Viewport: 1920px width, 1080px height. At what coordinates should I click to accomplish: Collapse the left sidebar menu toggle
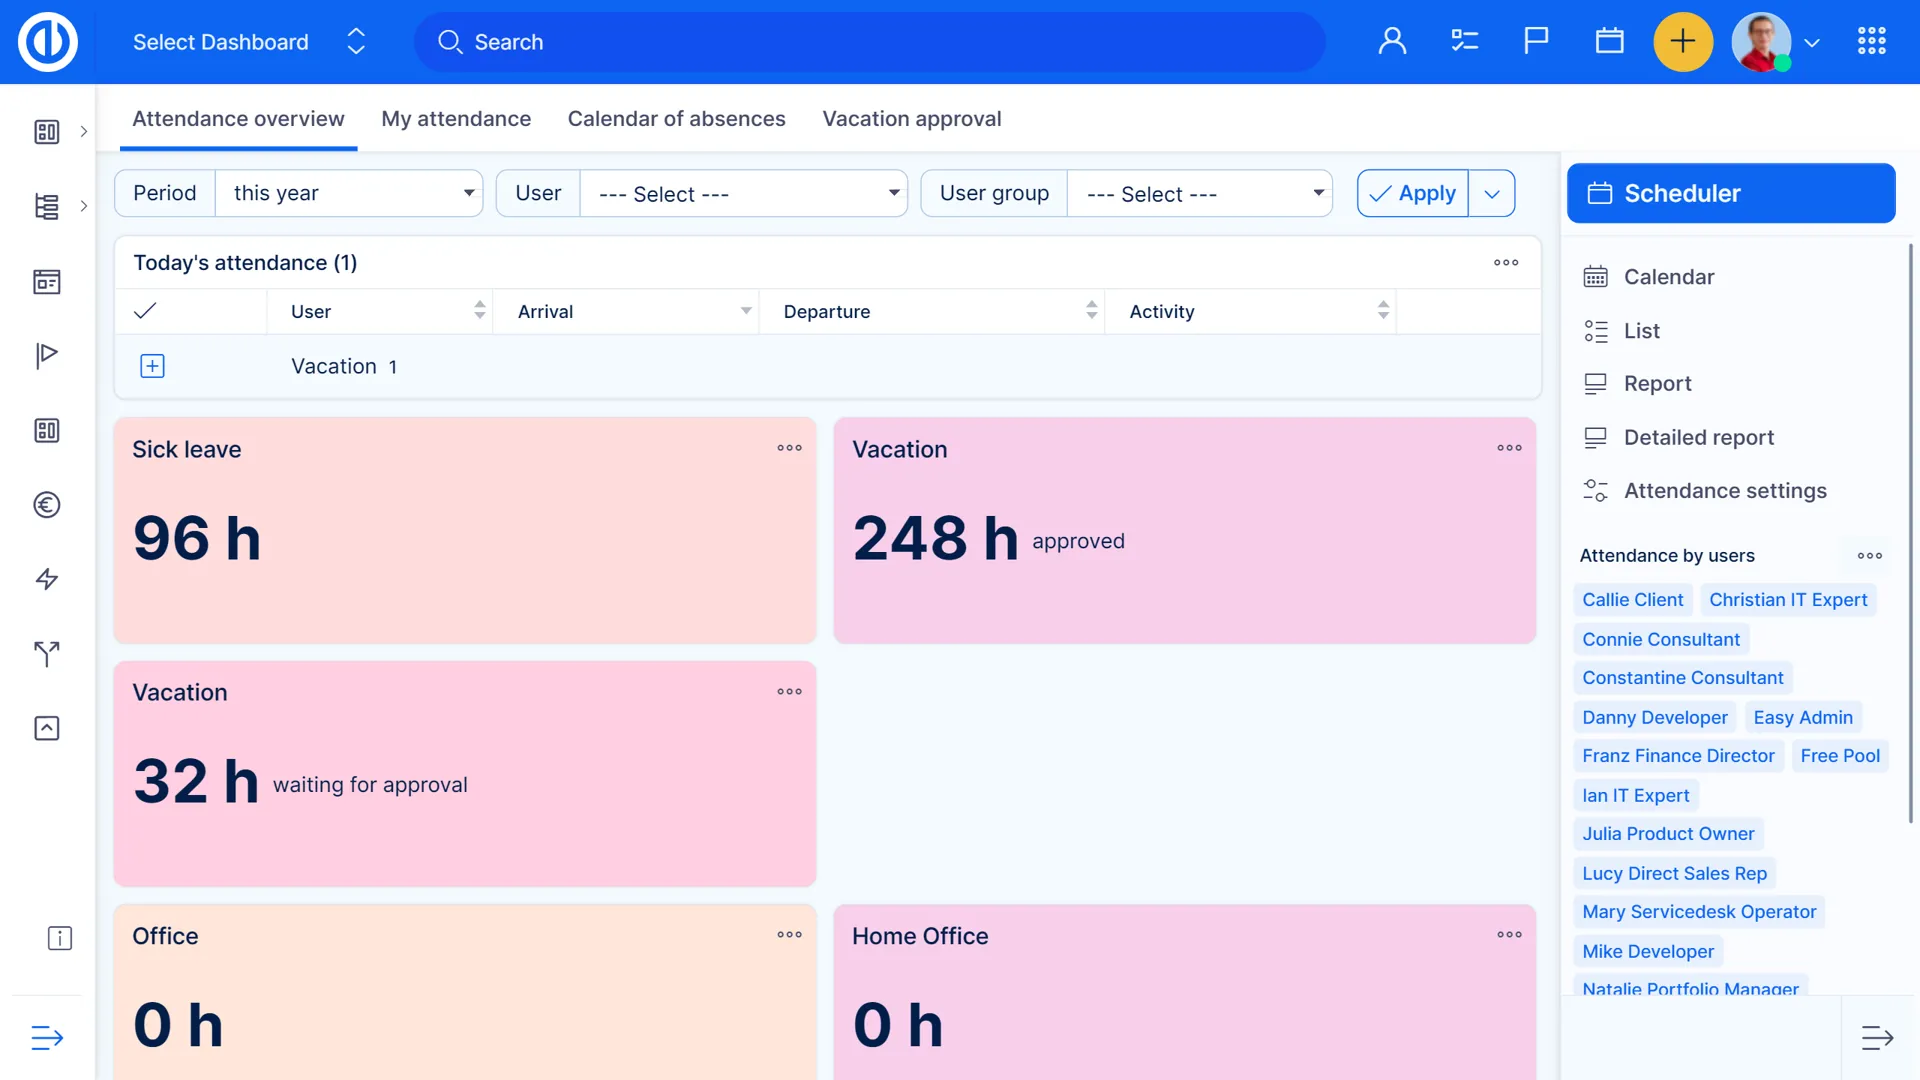pos(47,1038)
